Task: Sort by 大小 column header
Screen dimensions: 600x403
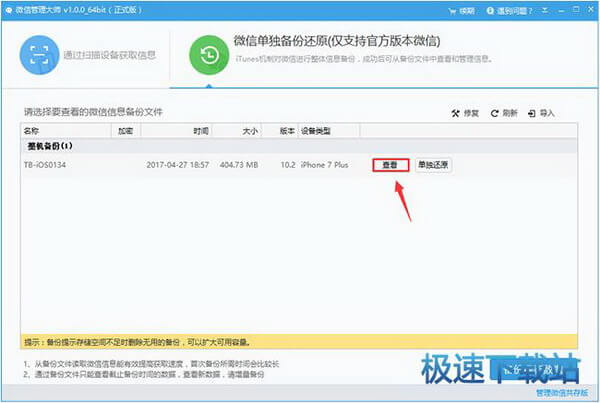Action: (x=237, y=131)
